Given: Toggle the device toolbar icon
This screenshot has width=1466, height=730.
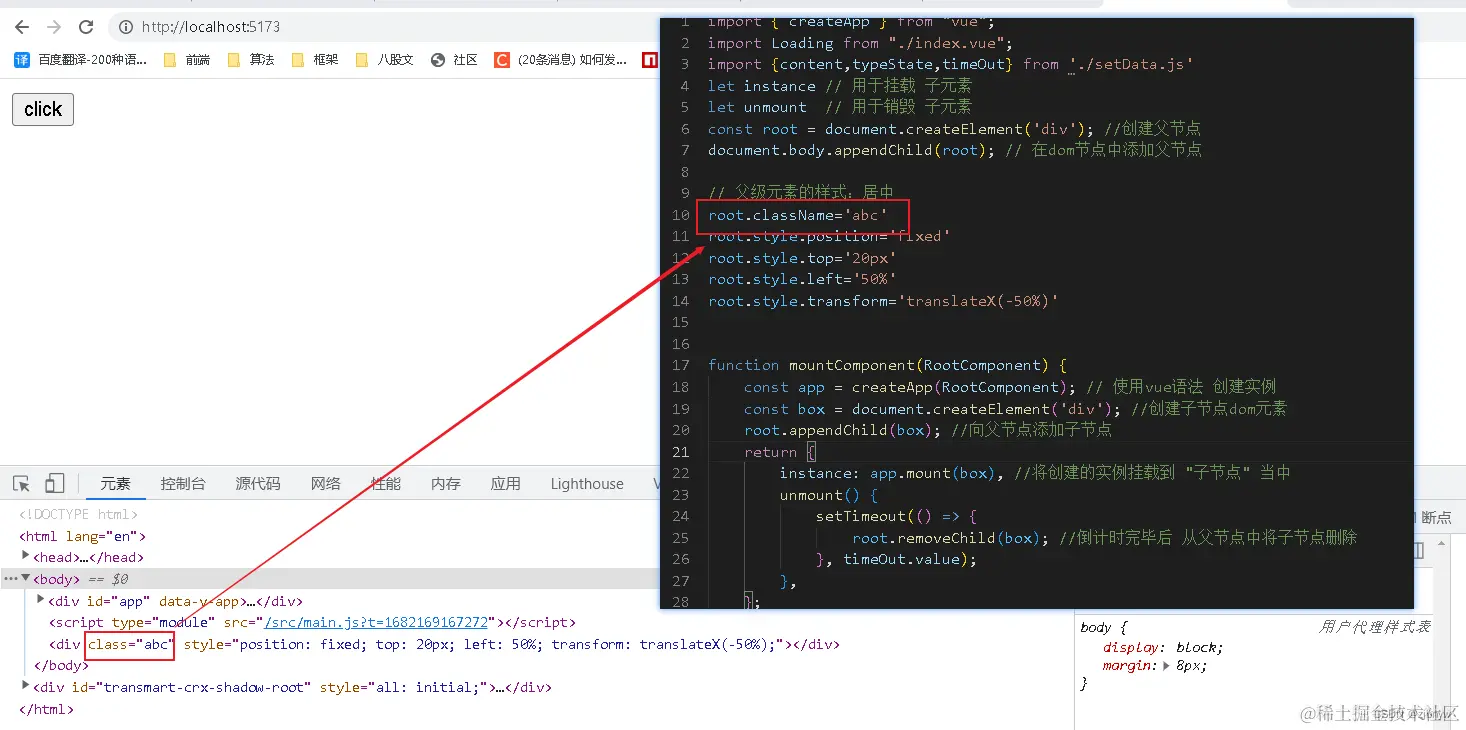Looking at the screenshot, I should [54, 484].
